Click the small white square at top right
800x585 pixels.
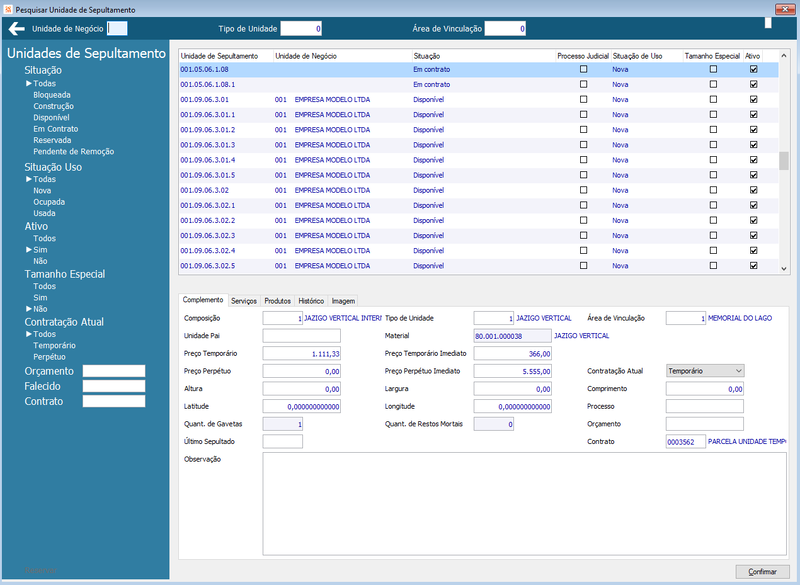coord(768,23)
